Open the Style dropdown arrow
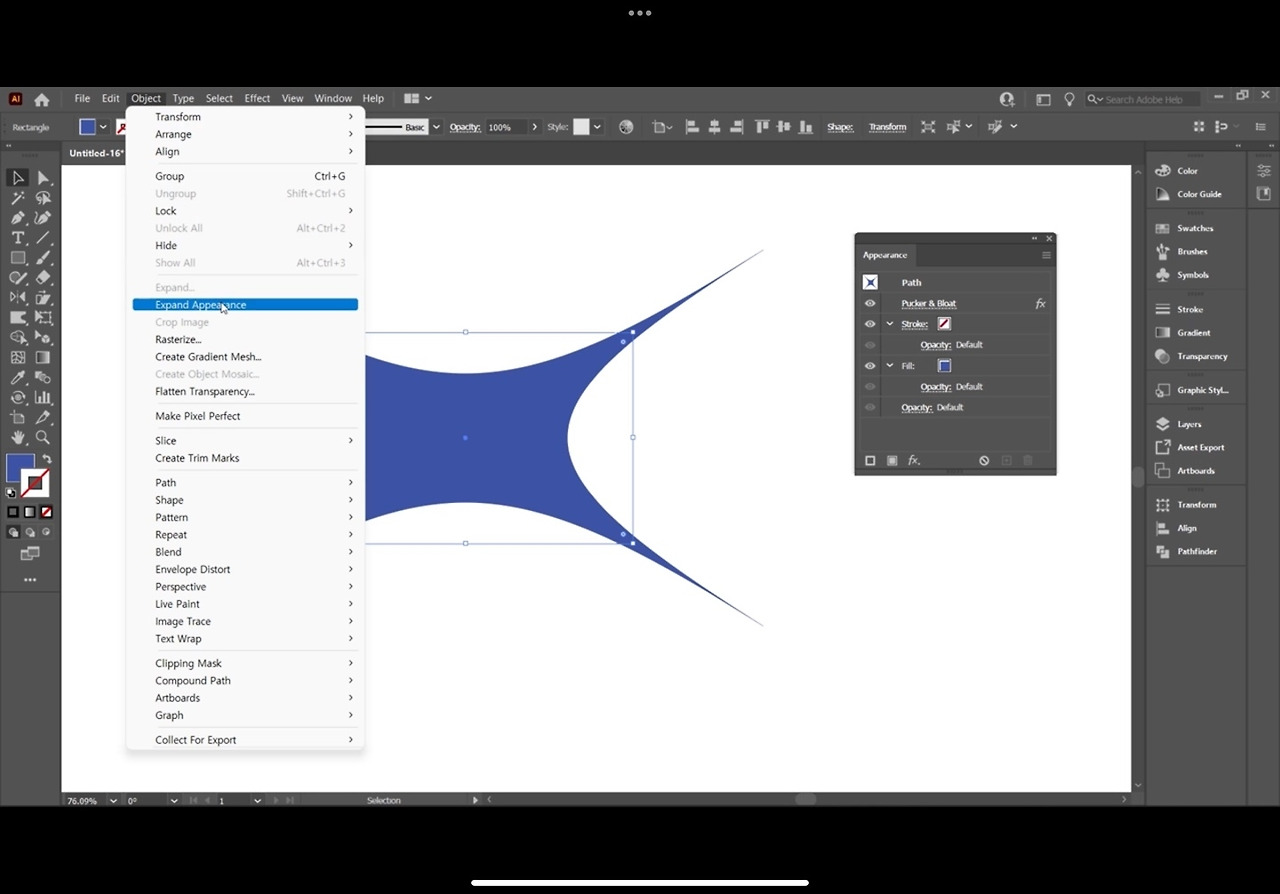The height and width of the screenshot is (894, 1280). coord(597,127)
